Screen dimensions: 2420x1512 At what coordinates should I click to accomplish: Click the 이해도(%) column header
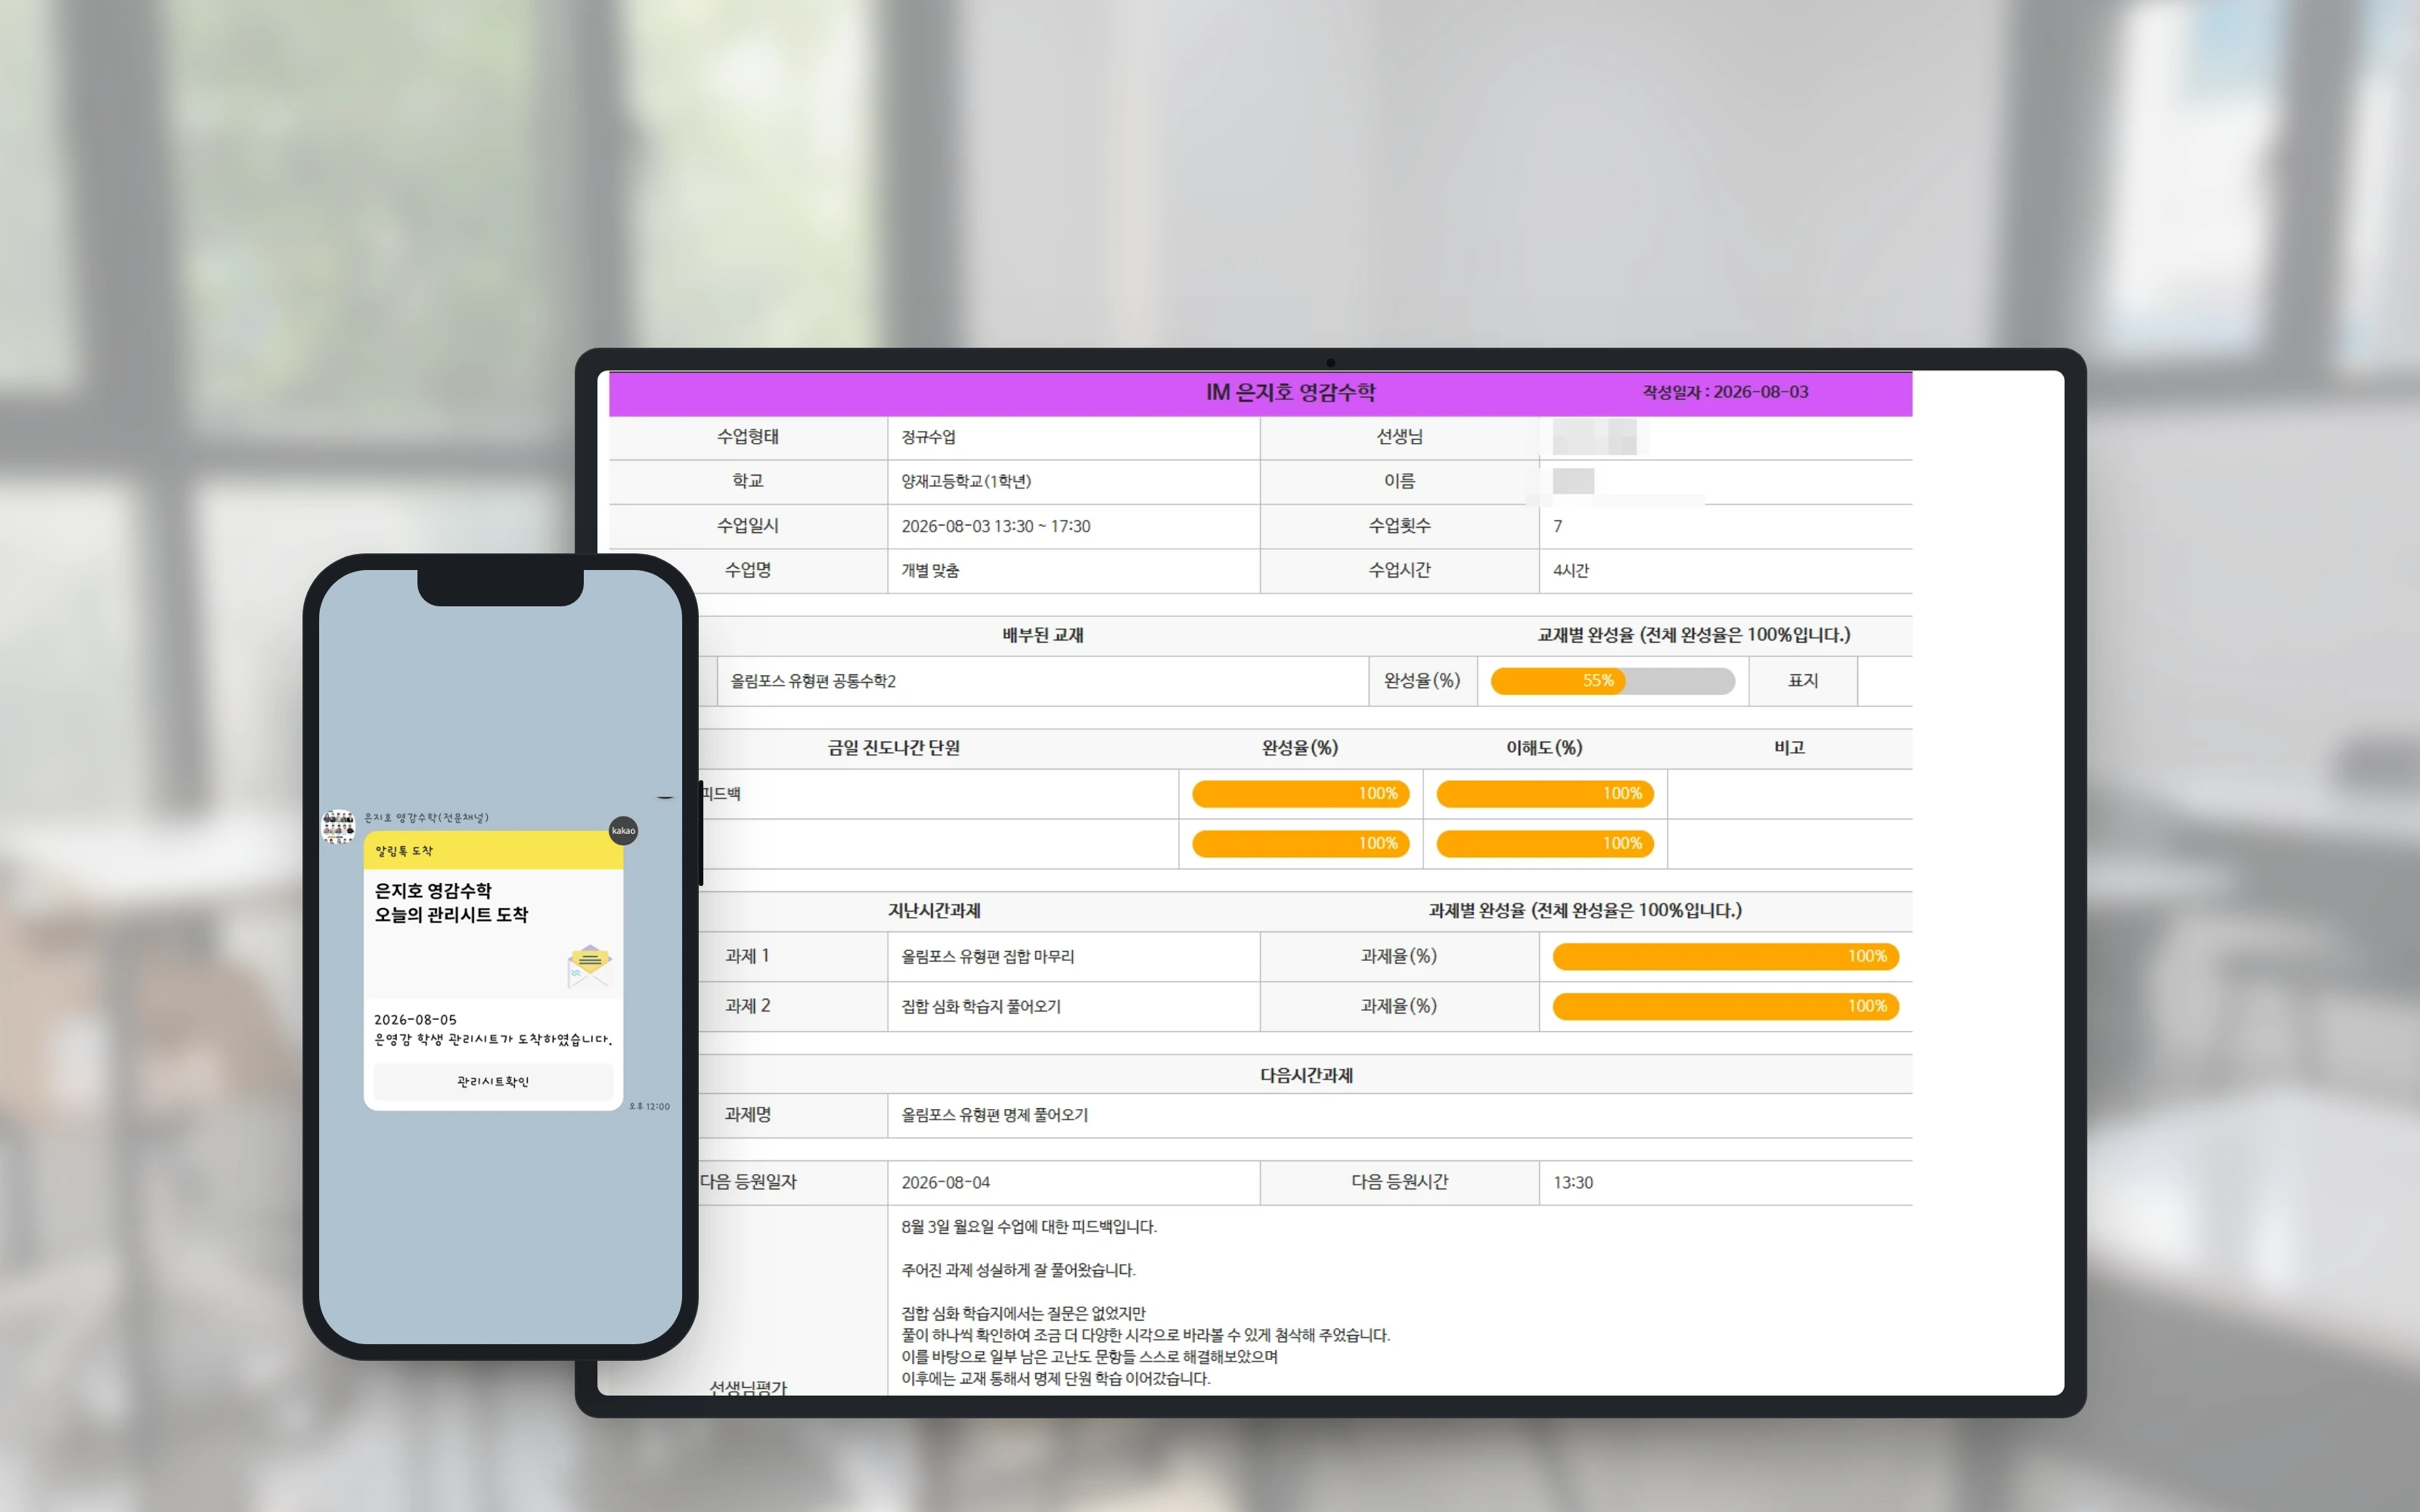[x=1544, y=748]
